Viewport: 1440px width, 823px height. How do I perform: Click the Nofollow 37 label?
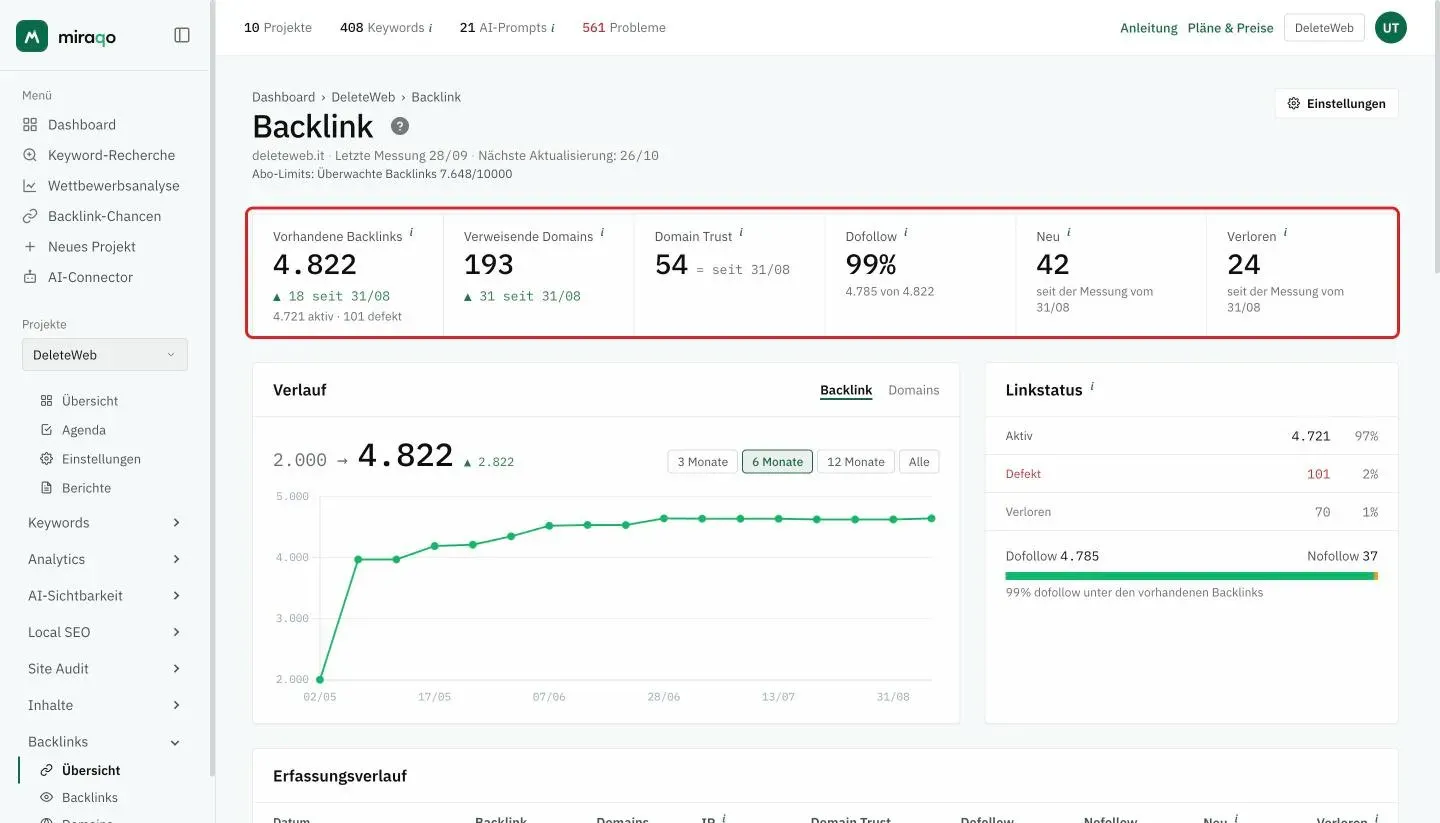(1342, 556)
